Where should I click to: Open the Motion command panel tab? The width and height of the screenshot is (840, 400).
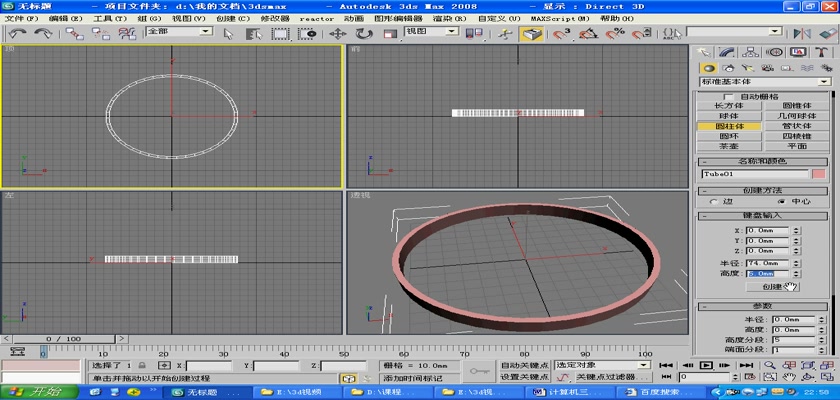click(774, 52)
